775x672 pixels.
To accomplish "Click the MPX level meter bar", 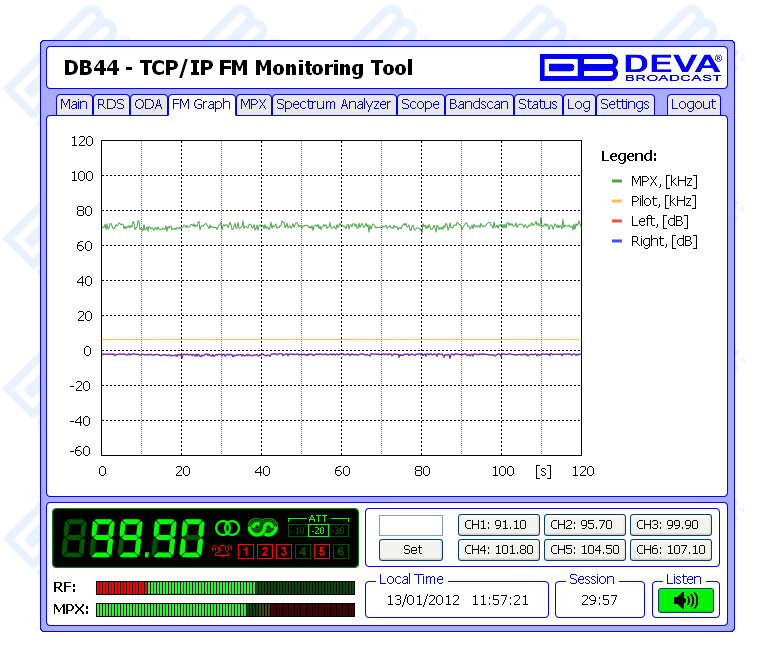I will coord(225,609).
